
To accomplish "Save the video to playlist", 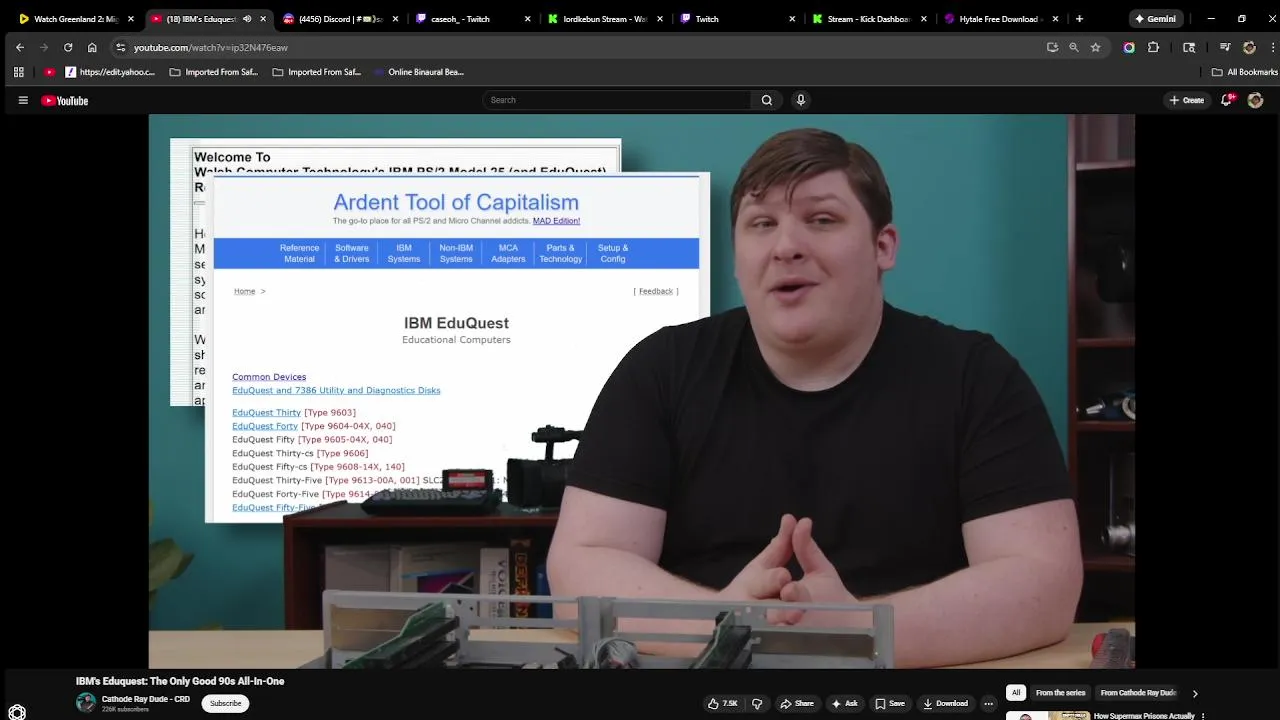I will [x=889, y=703].
